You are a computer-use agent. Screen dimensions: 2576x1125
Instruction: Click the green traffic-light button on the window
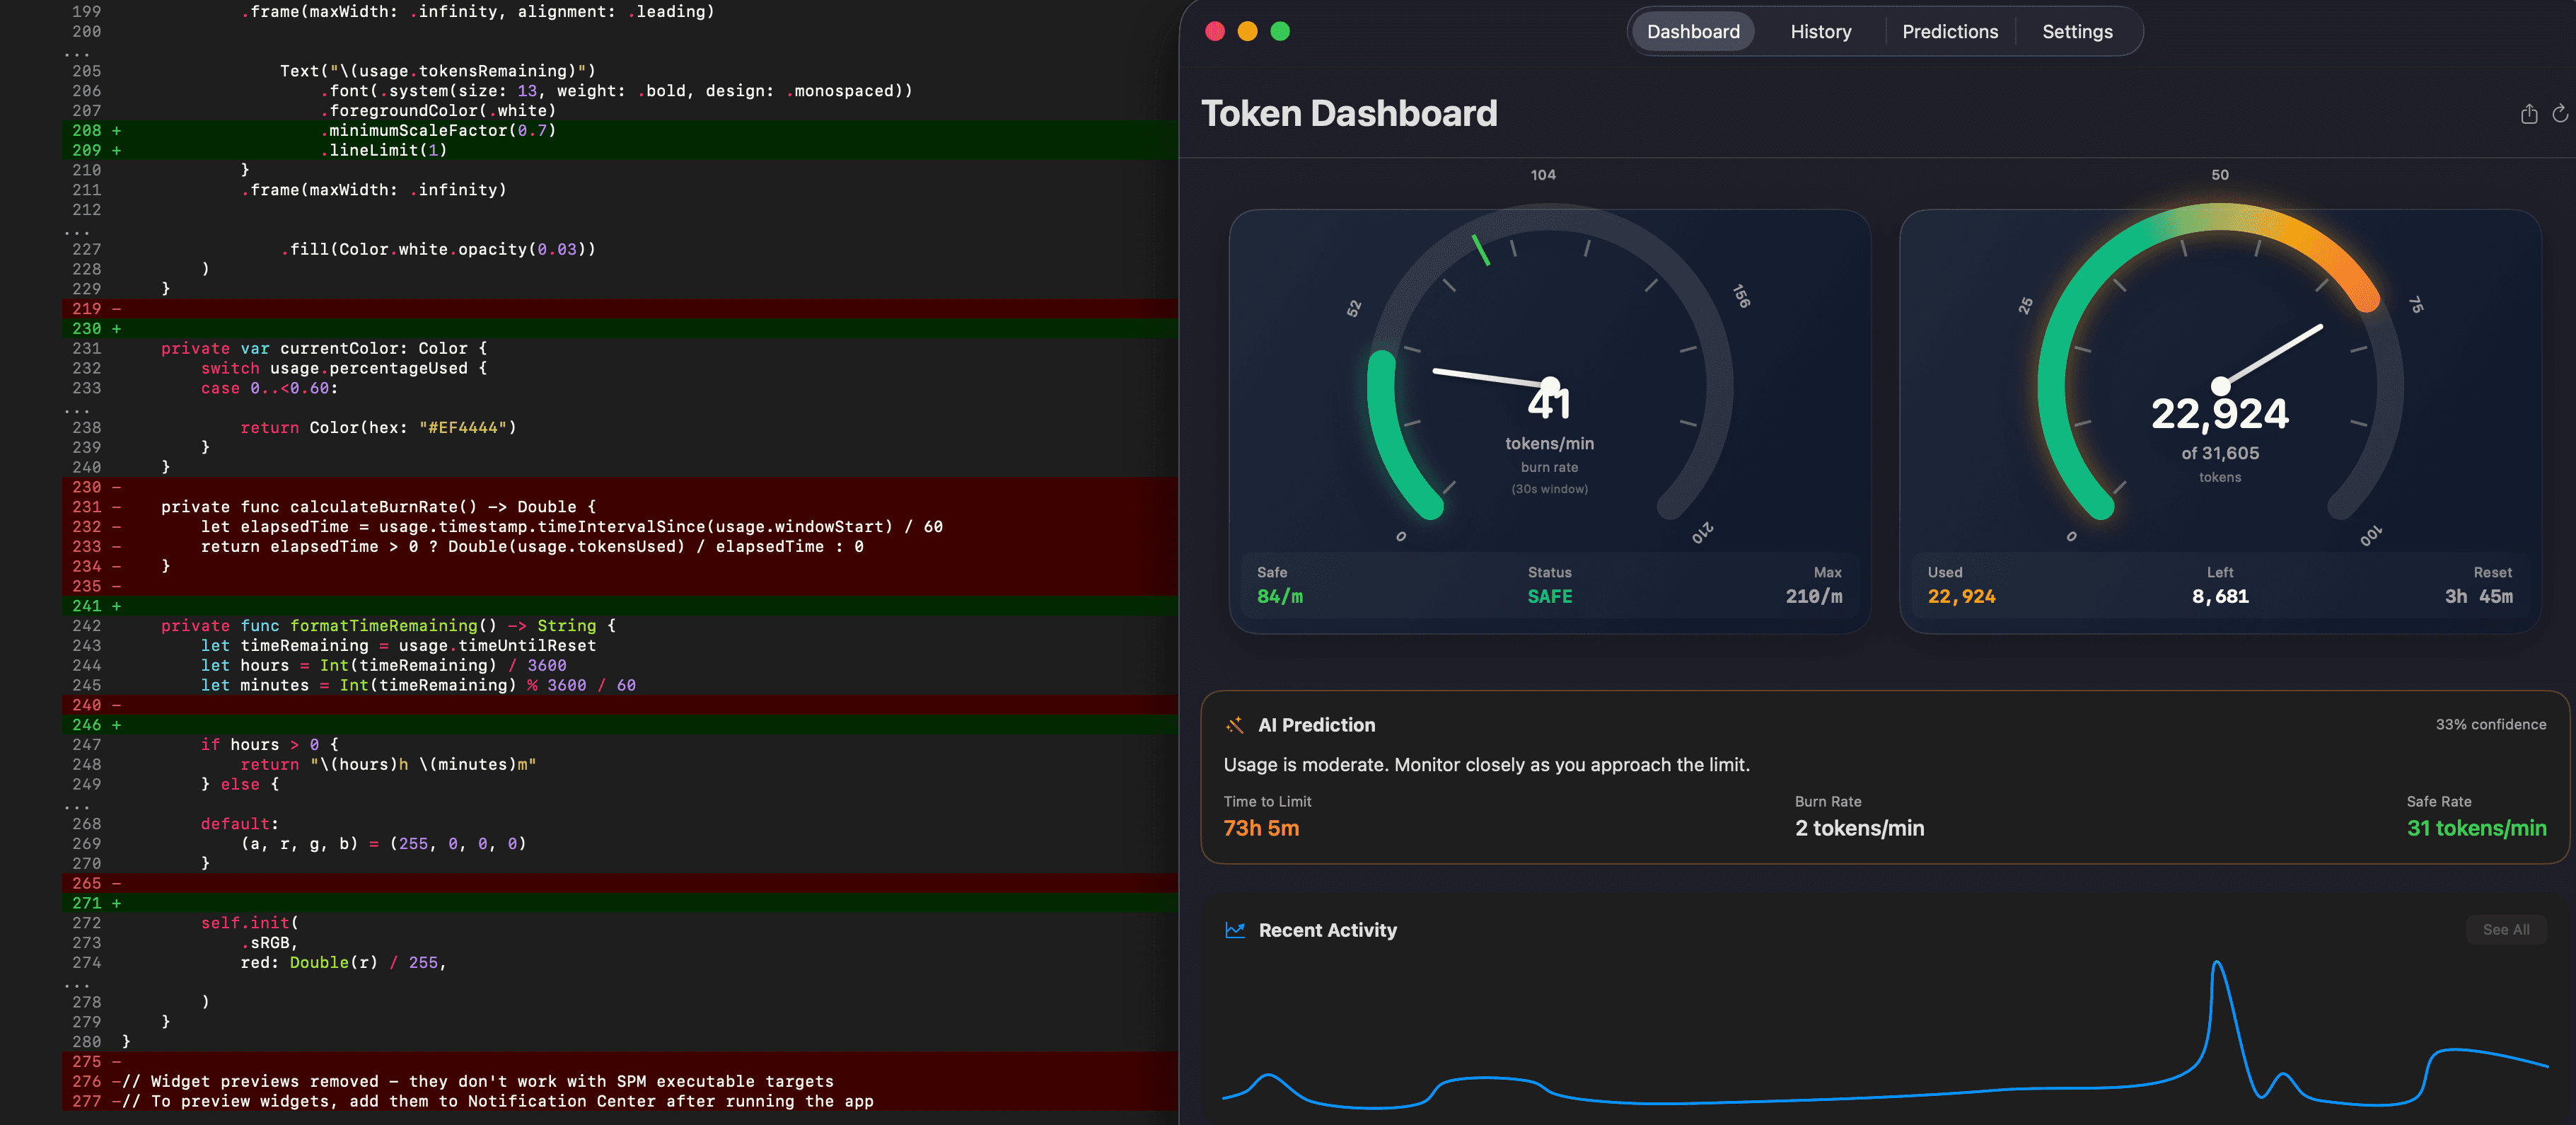pyautogui.click(x=1280, y=32)
